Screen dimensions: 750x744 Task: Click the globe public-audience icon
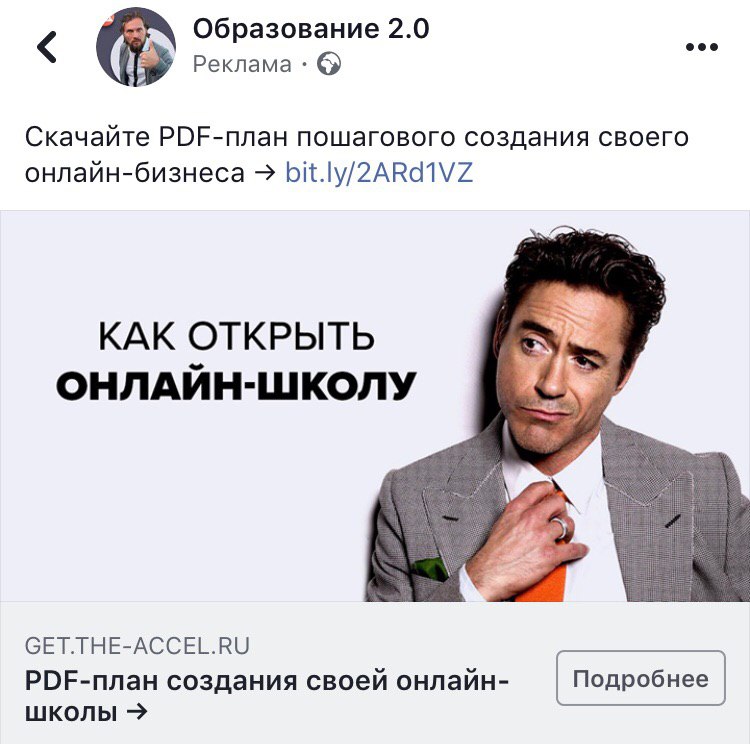tap(329, 64)
